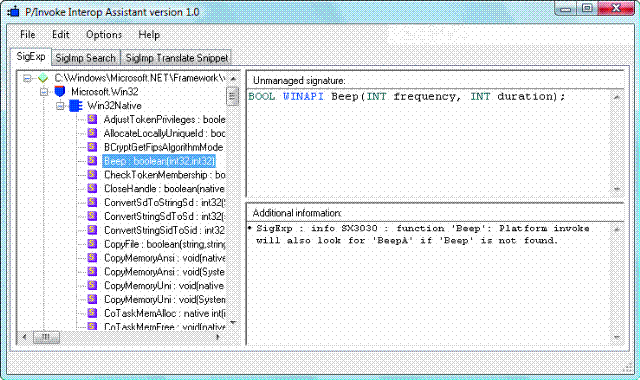Click the ConvertStringSdToSd method icon
640x380 pixels.
coord(92,216)
